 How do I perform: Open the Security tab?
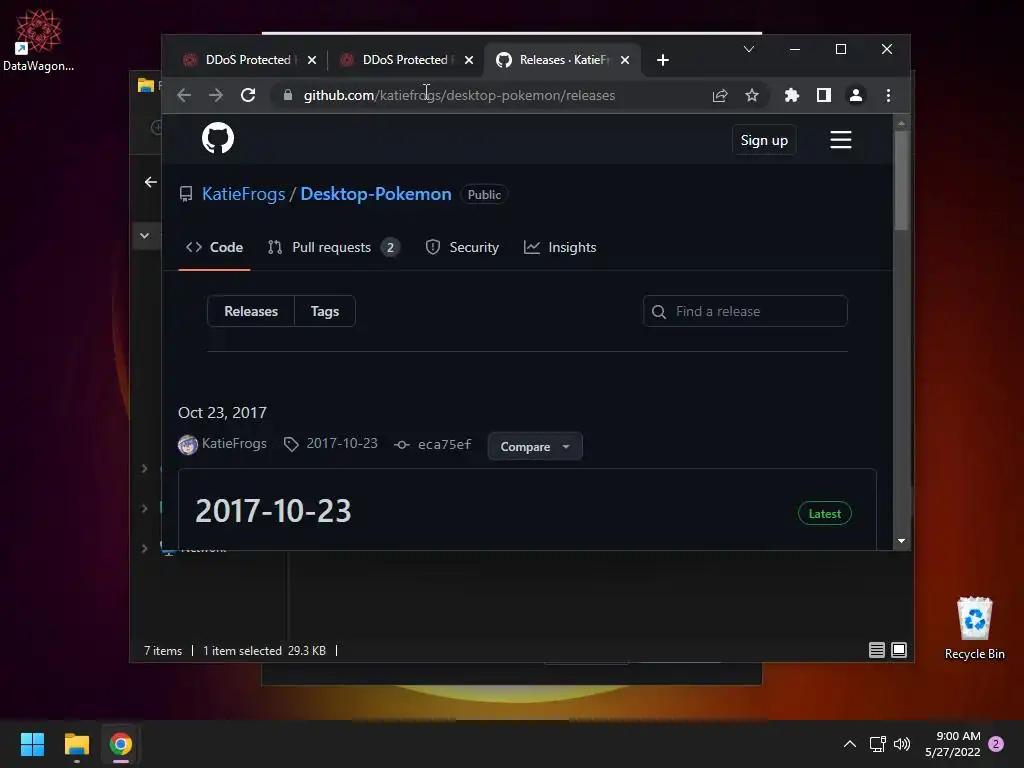pos(462,248)
